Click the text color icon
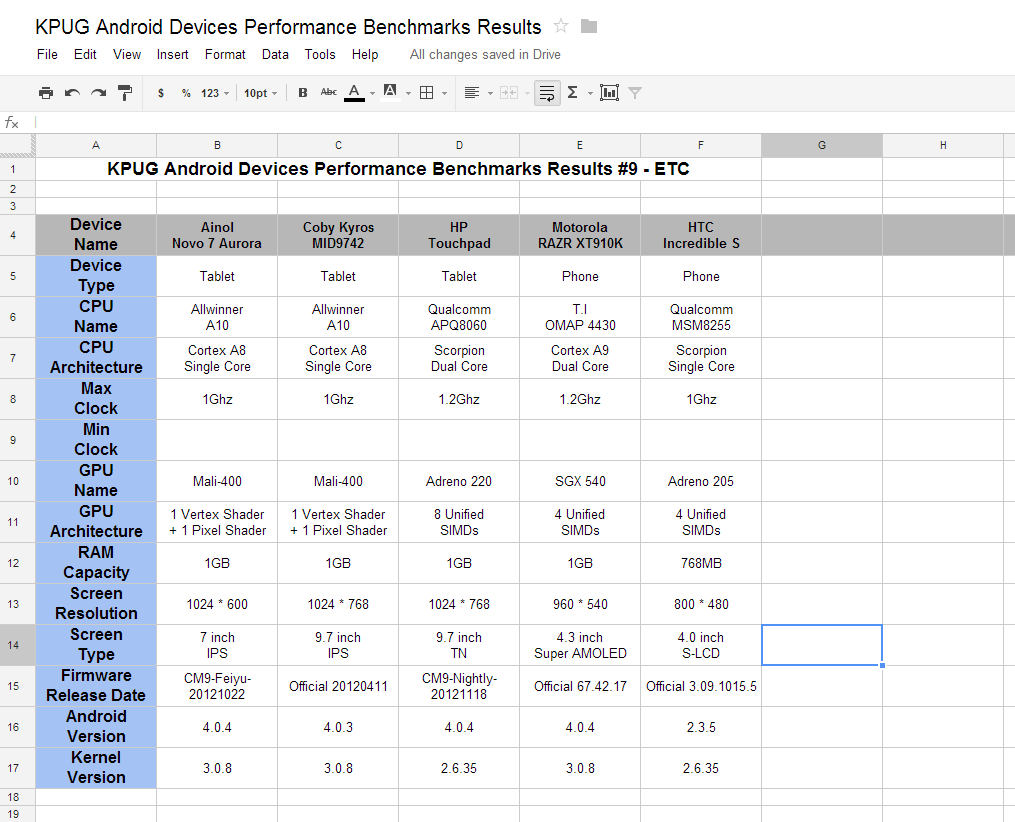Image resolution: width=1015 pixels, height=822 pixels. tap(354, 93)
